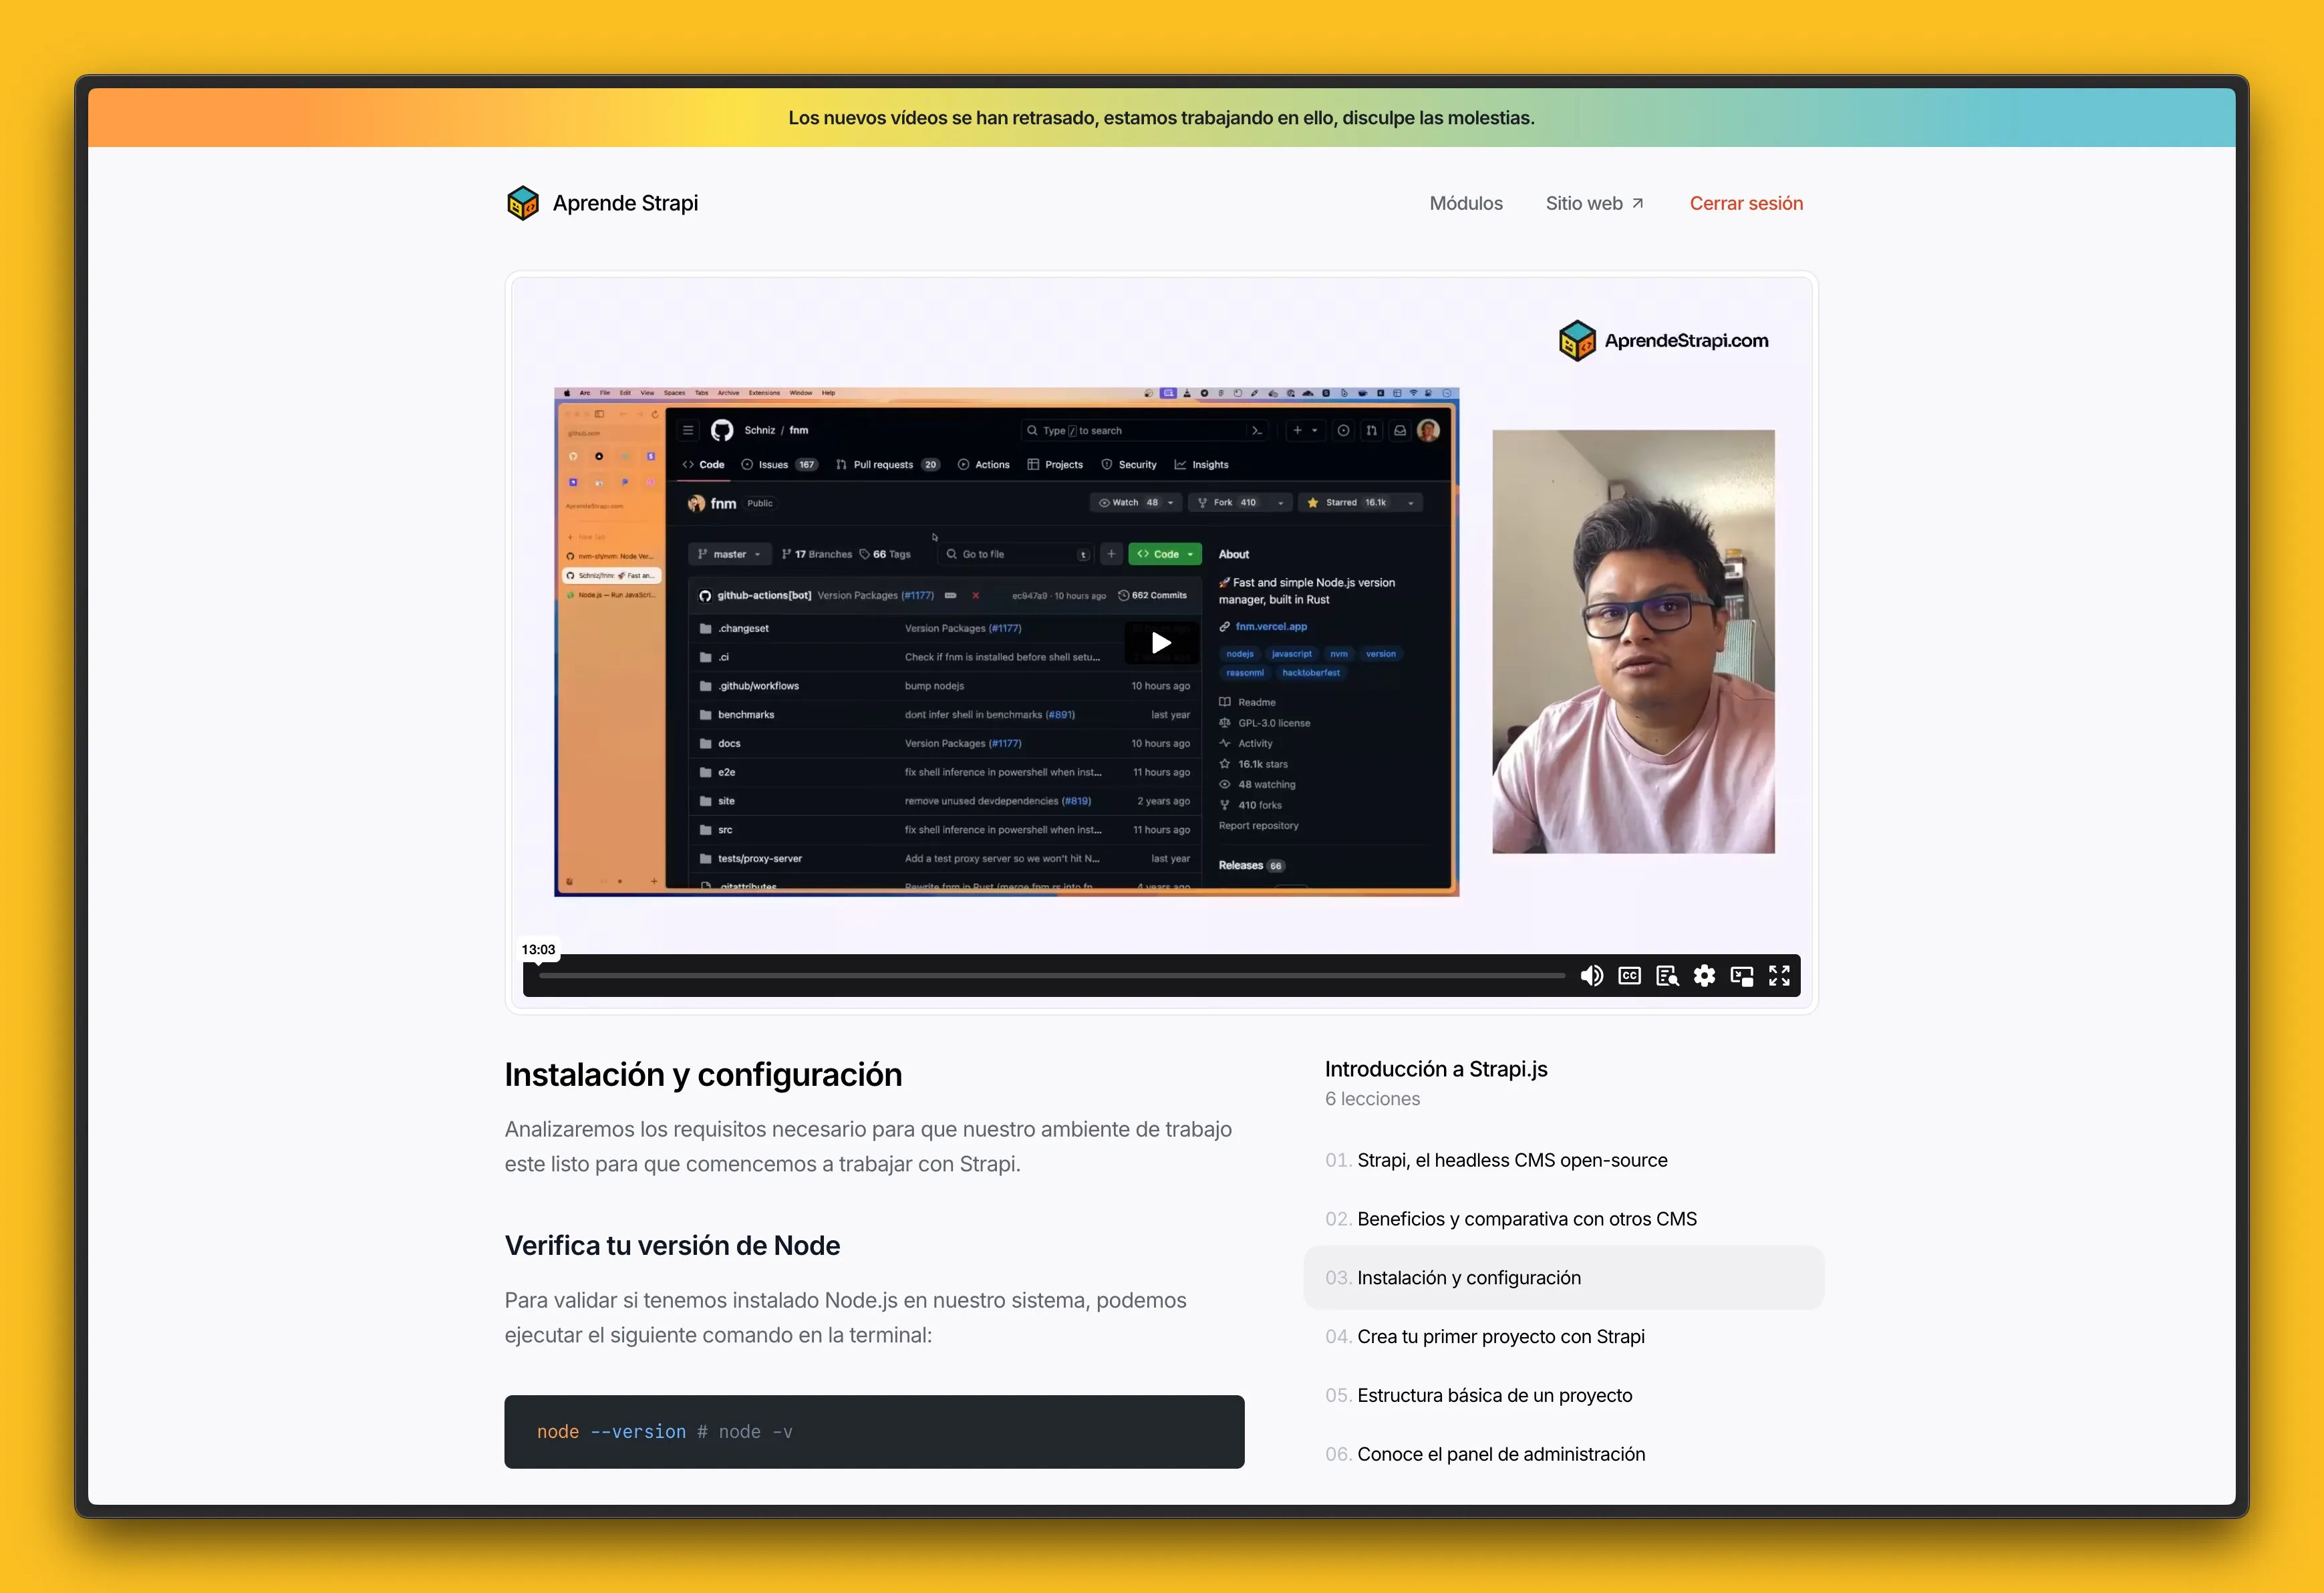Open lesson 06 Conoce el panel de administración
The image size is (2324, 1593).
click(x=1485, y=1454)
